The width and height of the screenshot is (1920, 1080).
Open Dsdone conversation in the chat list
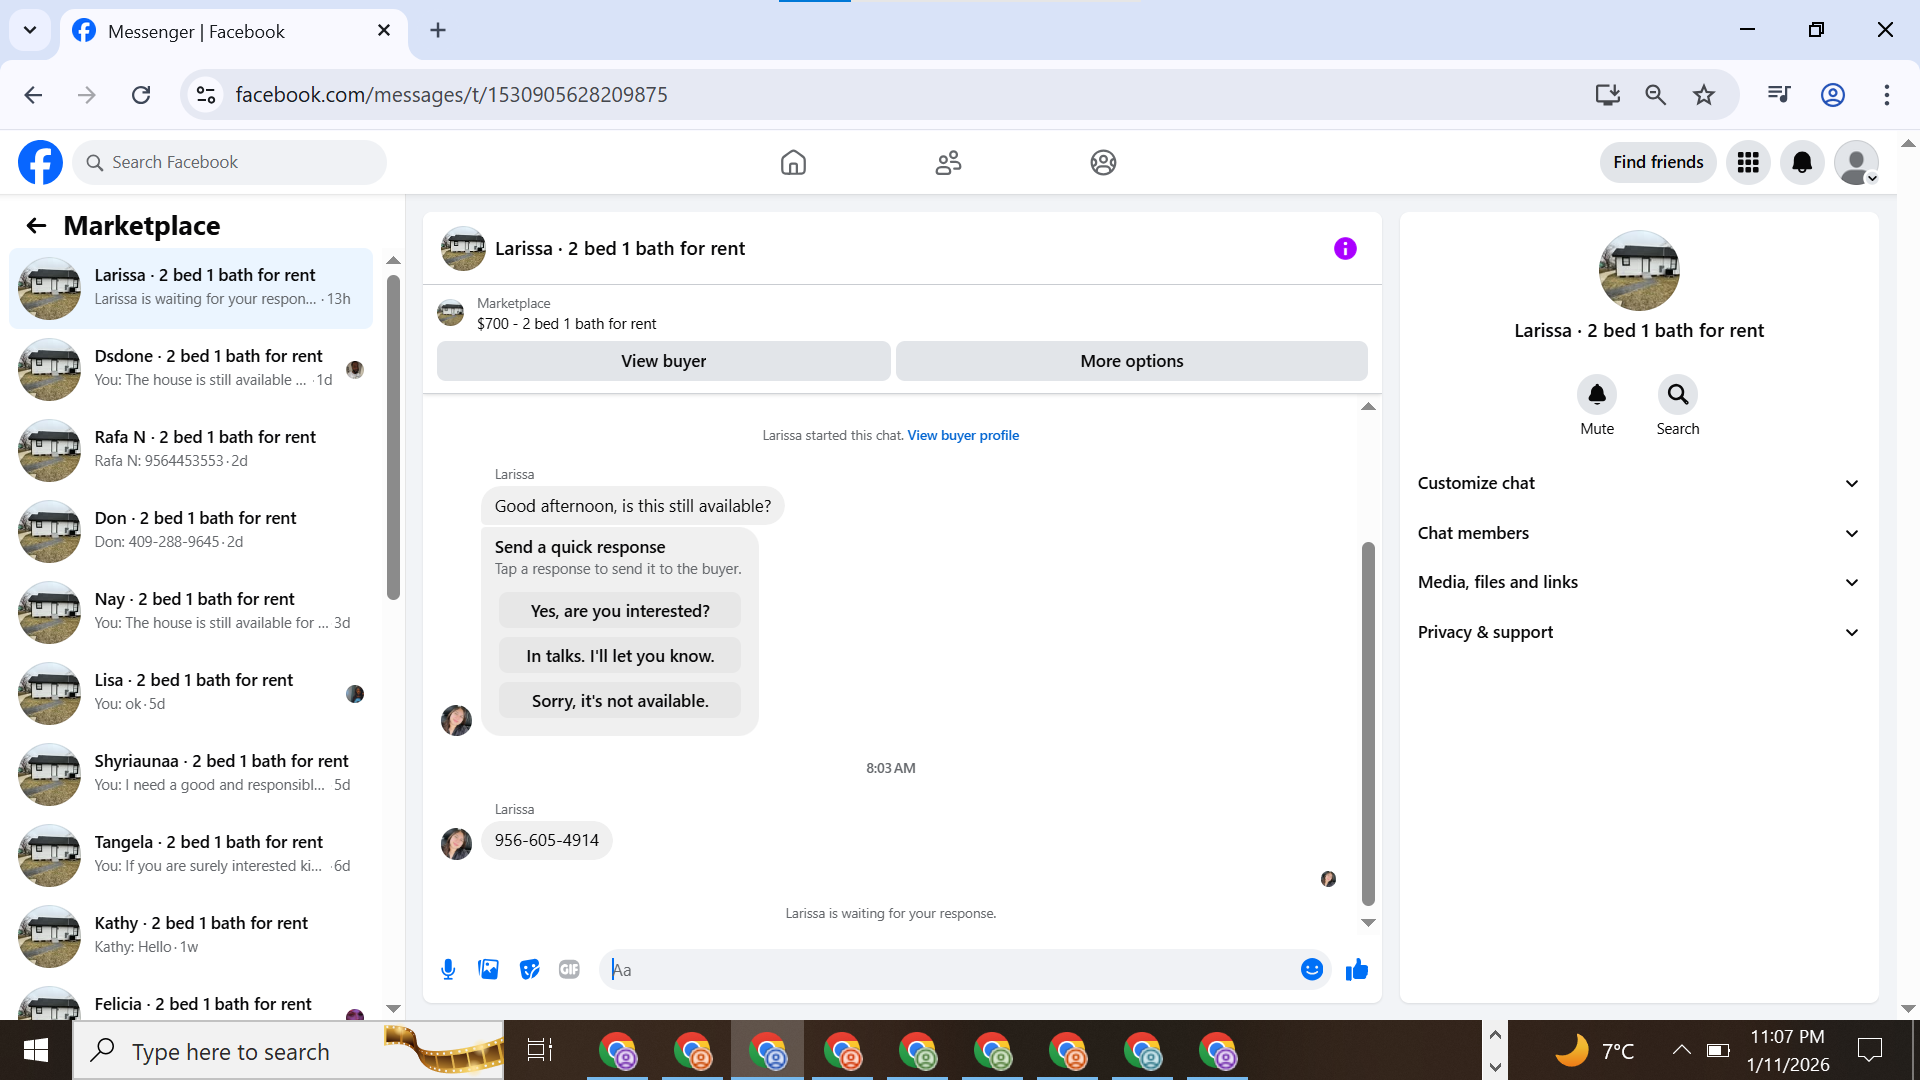(x=191, y=369)
